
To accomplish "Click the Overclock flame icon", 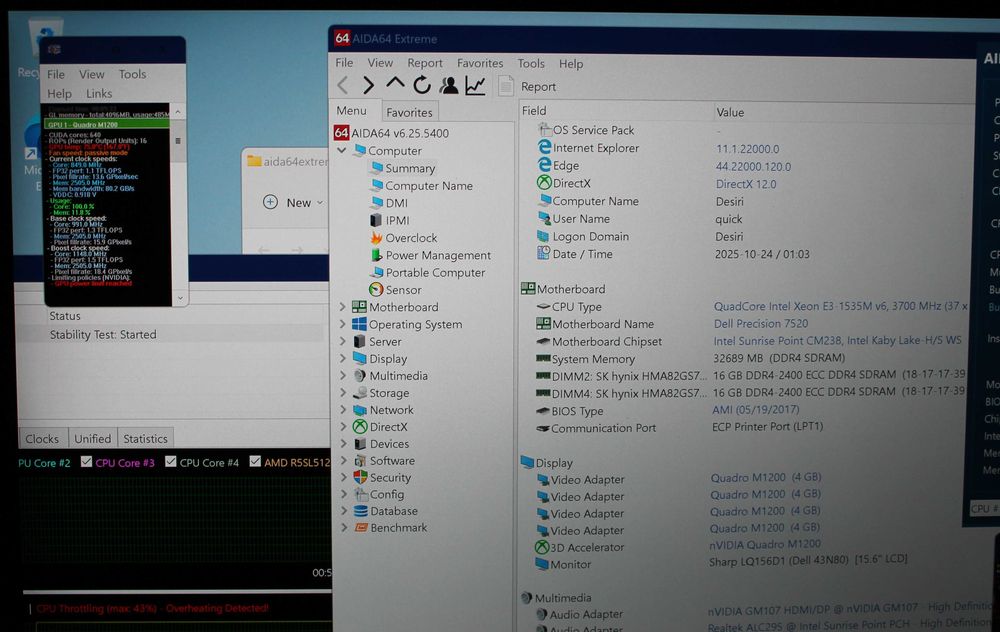I will [x=376, y=237].
